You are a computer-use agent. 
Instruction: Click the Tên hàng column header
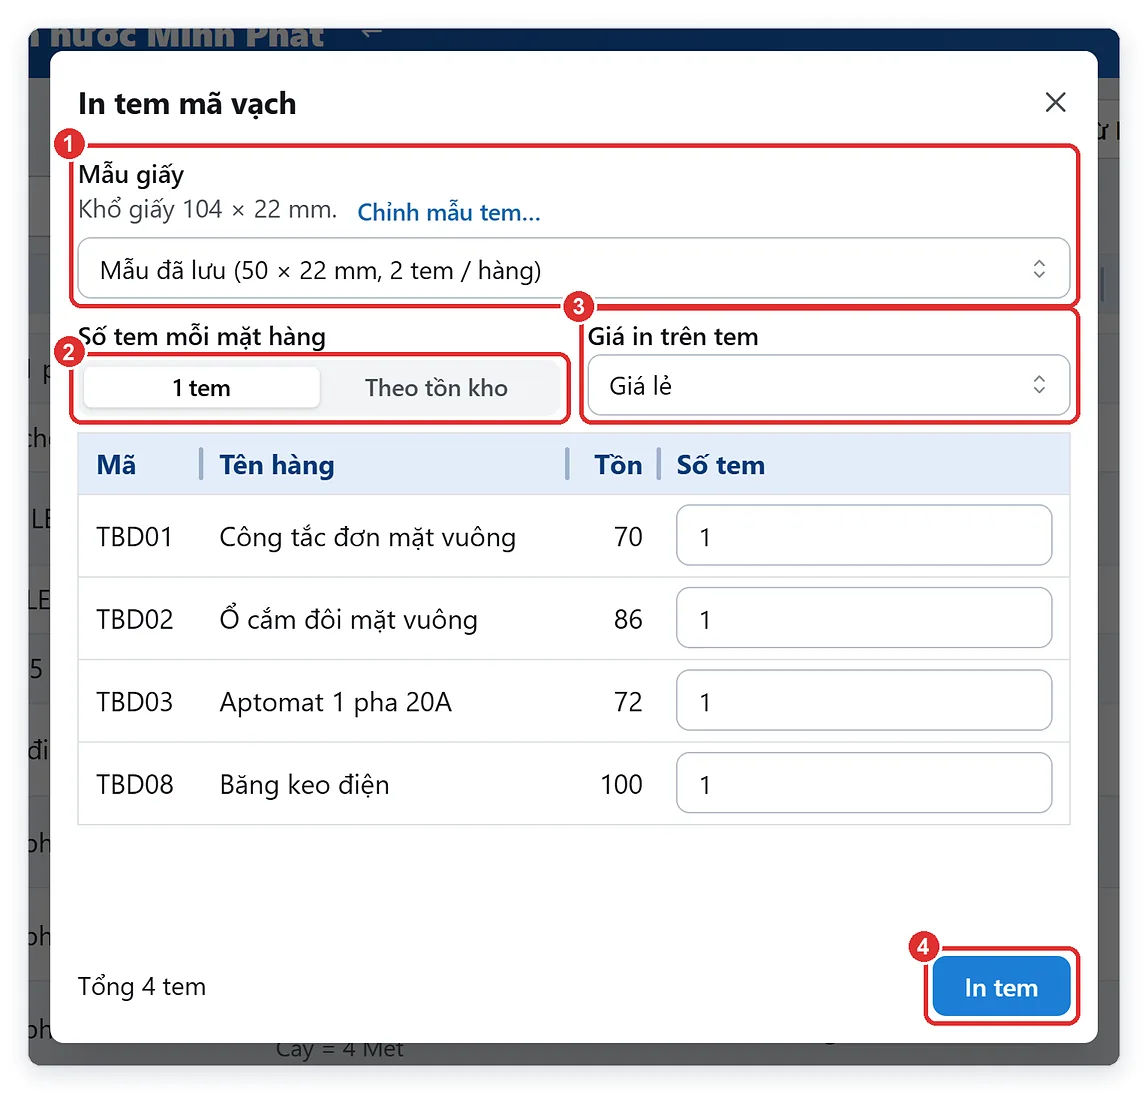coord(277,465)
